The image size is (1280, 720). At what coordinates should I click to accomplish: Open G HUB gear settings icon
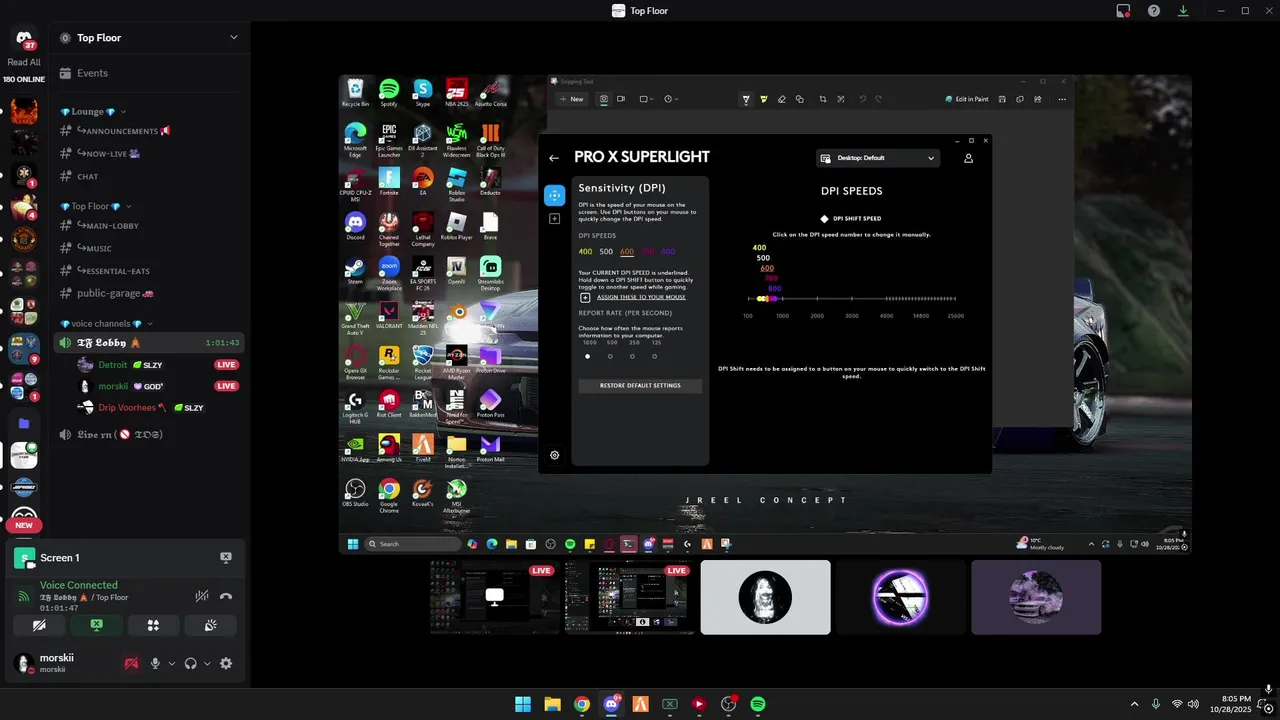pos(555,455)
